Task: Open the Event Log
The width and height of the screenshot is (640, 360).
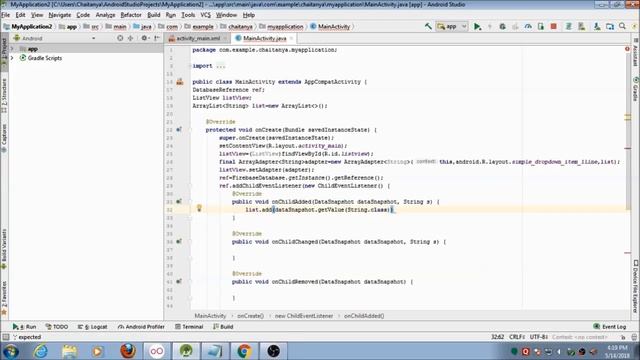Action: (x=610, y=327)
